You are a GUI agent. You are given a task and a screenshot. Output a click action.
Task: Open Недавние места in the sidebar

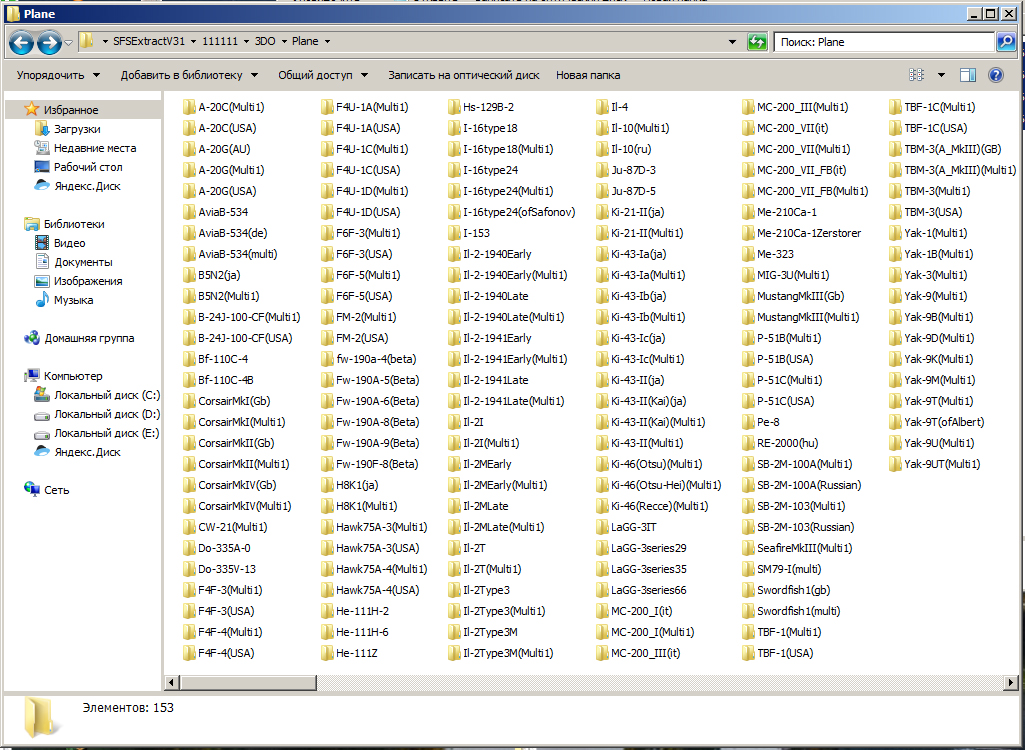pyautogui.click(x=95, y=148)
